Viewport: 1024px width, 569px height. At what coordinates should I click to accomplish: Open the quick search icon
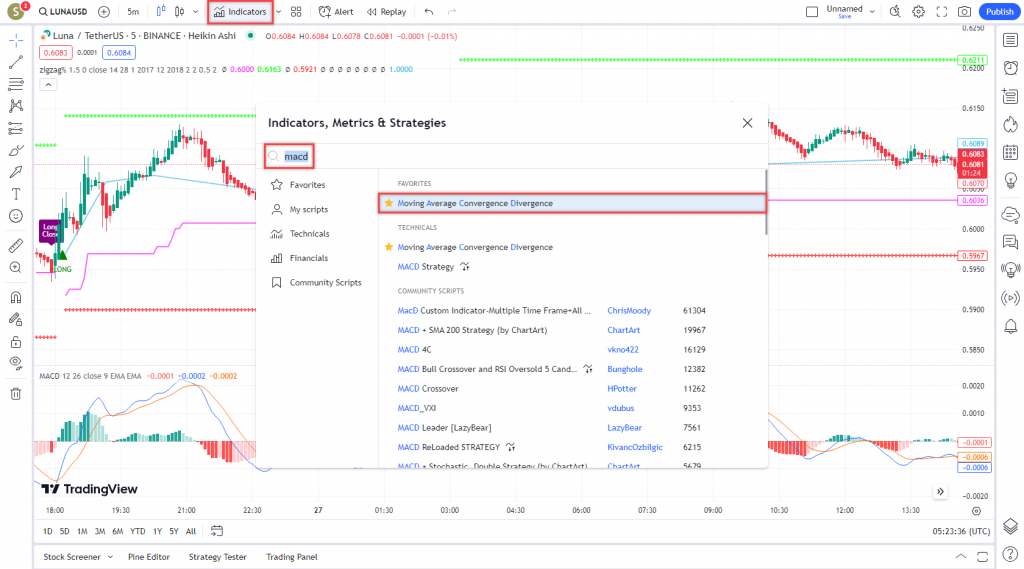(895, 12)
